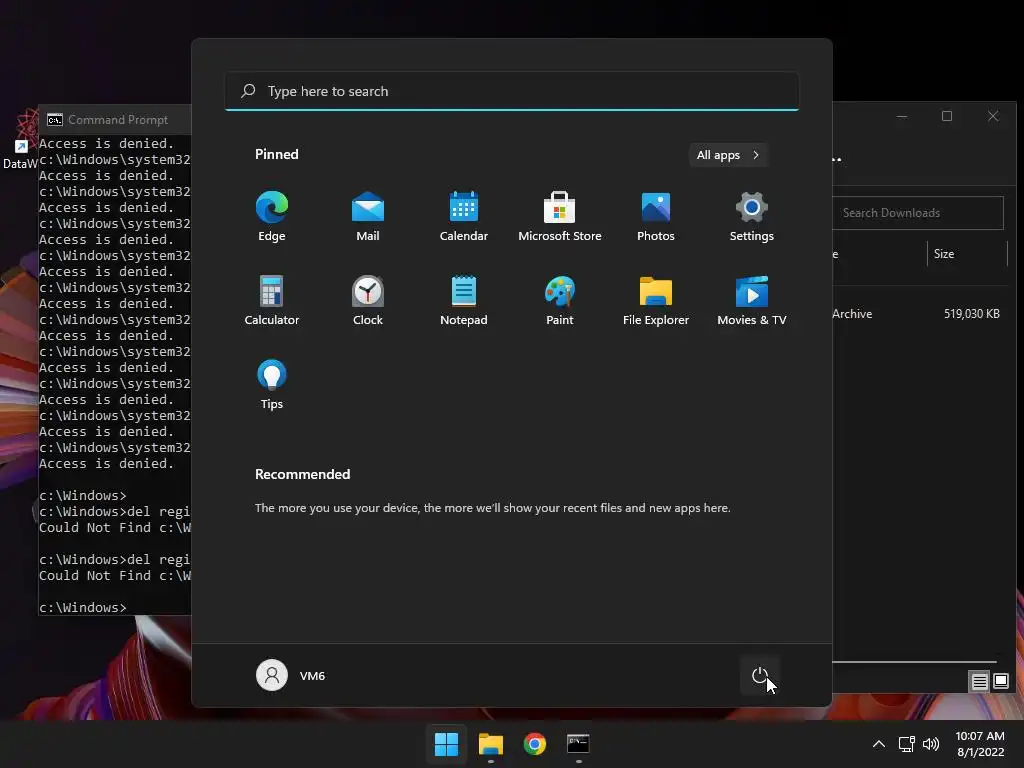Screen dimensions: 1024x768
Task: Sort by the Size column in Explorer
Action: coord(967,254)
